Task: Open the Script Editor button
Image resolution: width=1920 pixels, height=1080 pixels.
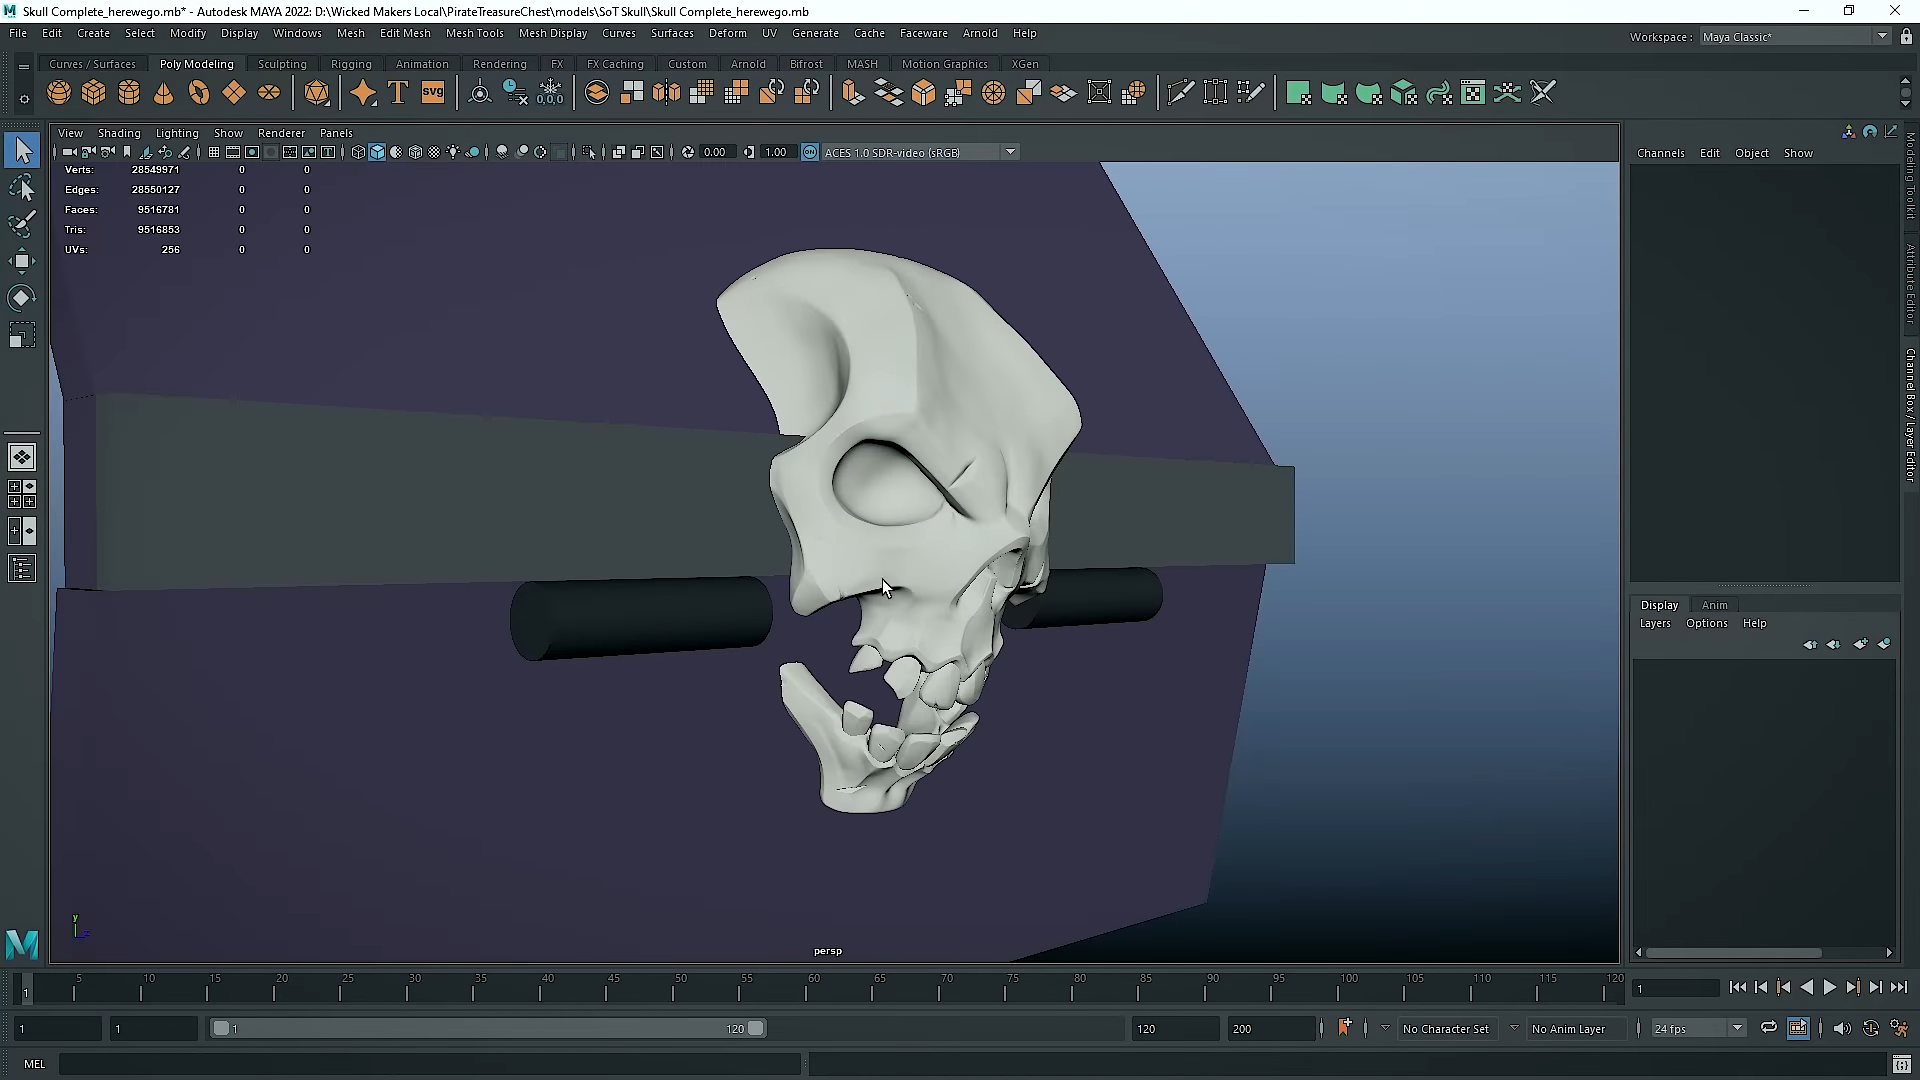Action: coord(1901,1064)
